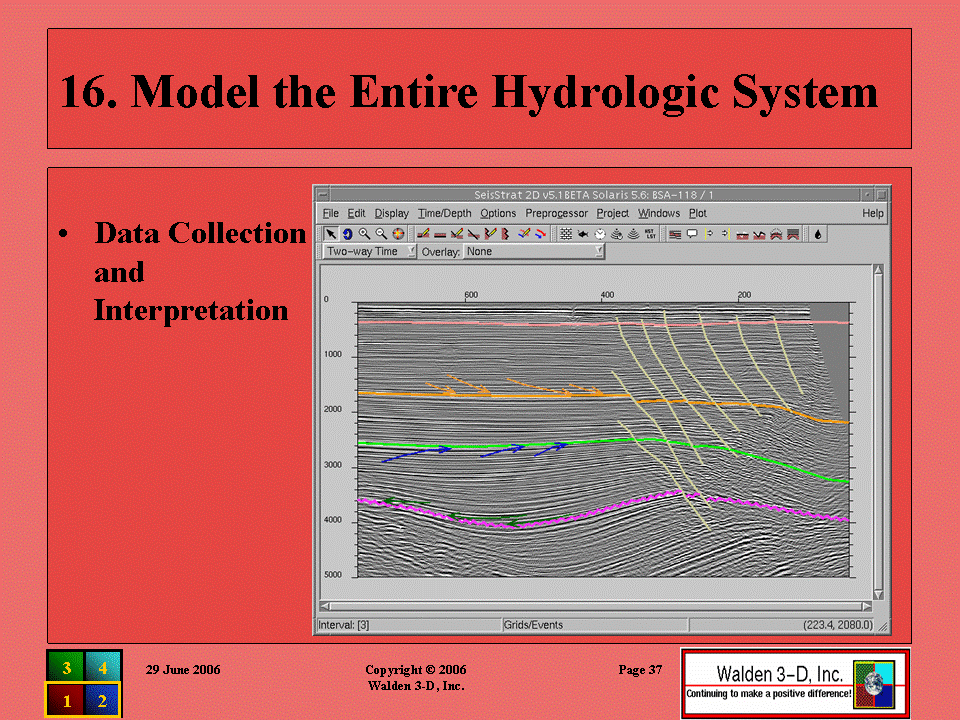The width and height of the screenshot is (960, 720).
Task: Click the color wheel toolbar icon
Action: (398, 234)
